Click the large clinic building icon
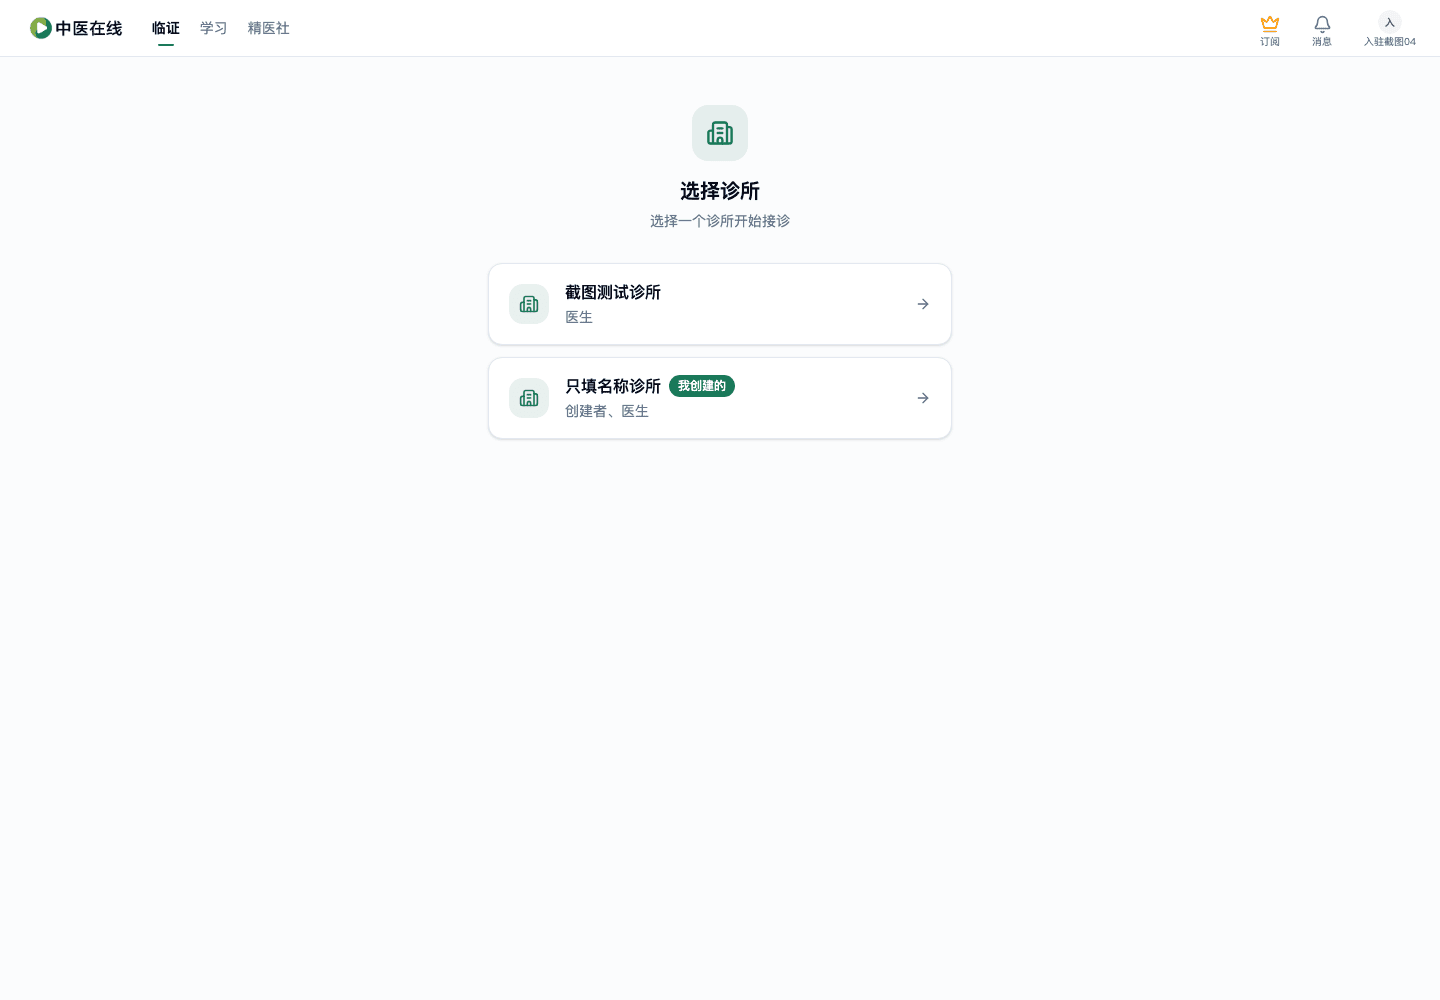1440x1000 pixels. pyautogui.click(x=720, y=133)
